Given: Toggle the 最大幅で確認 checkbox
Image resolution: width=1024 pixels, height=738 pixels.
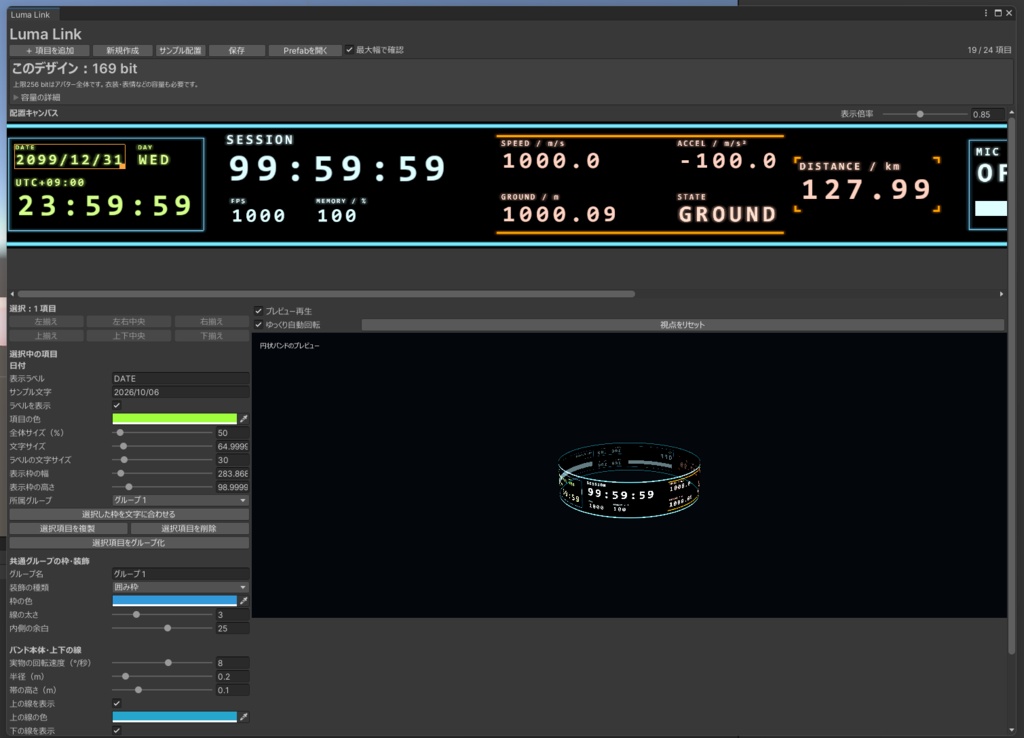Looking at the screenshot, I should point(349,50).
